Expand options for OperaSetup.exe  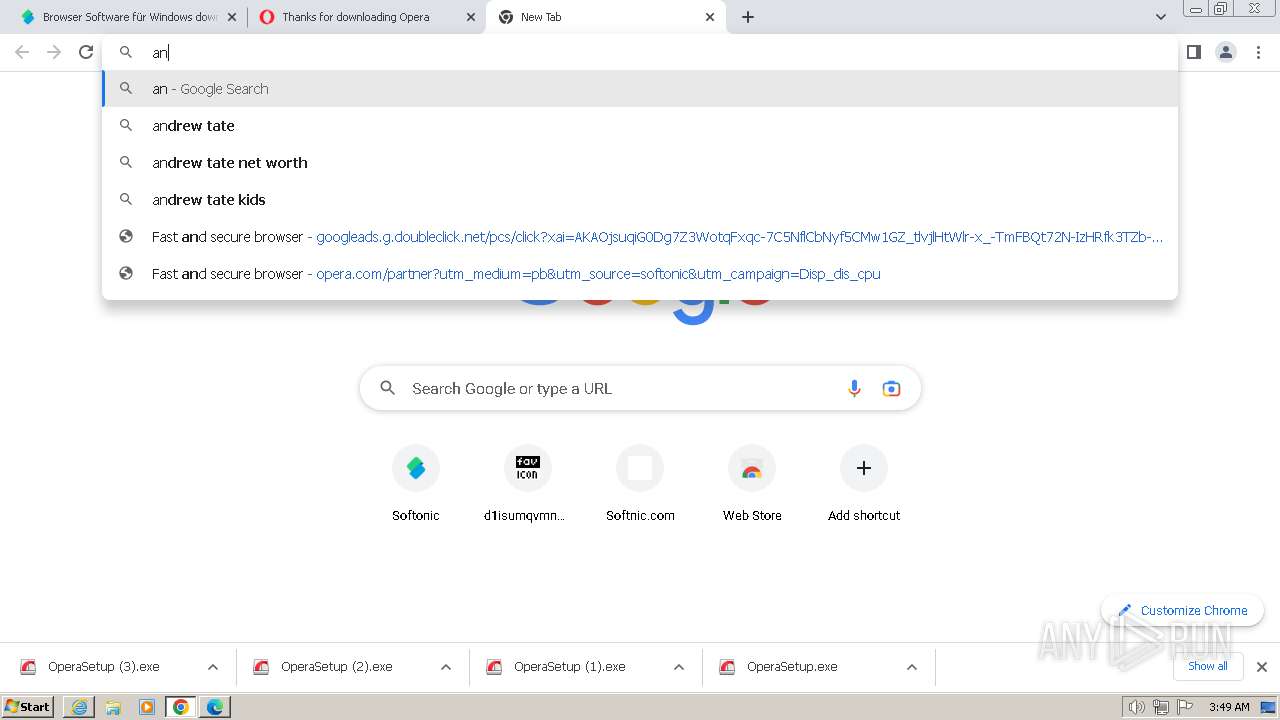tap(912, 667)
